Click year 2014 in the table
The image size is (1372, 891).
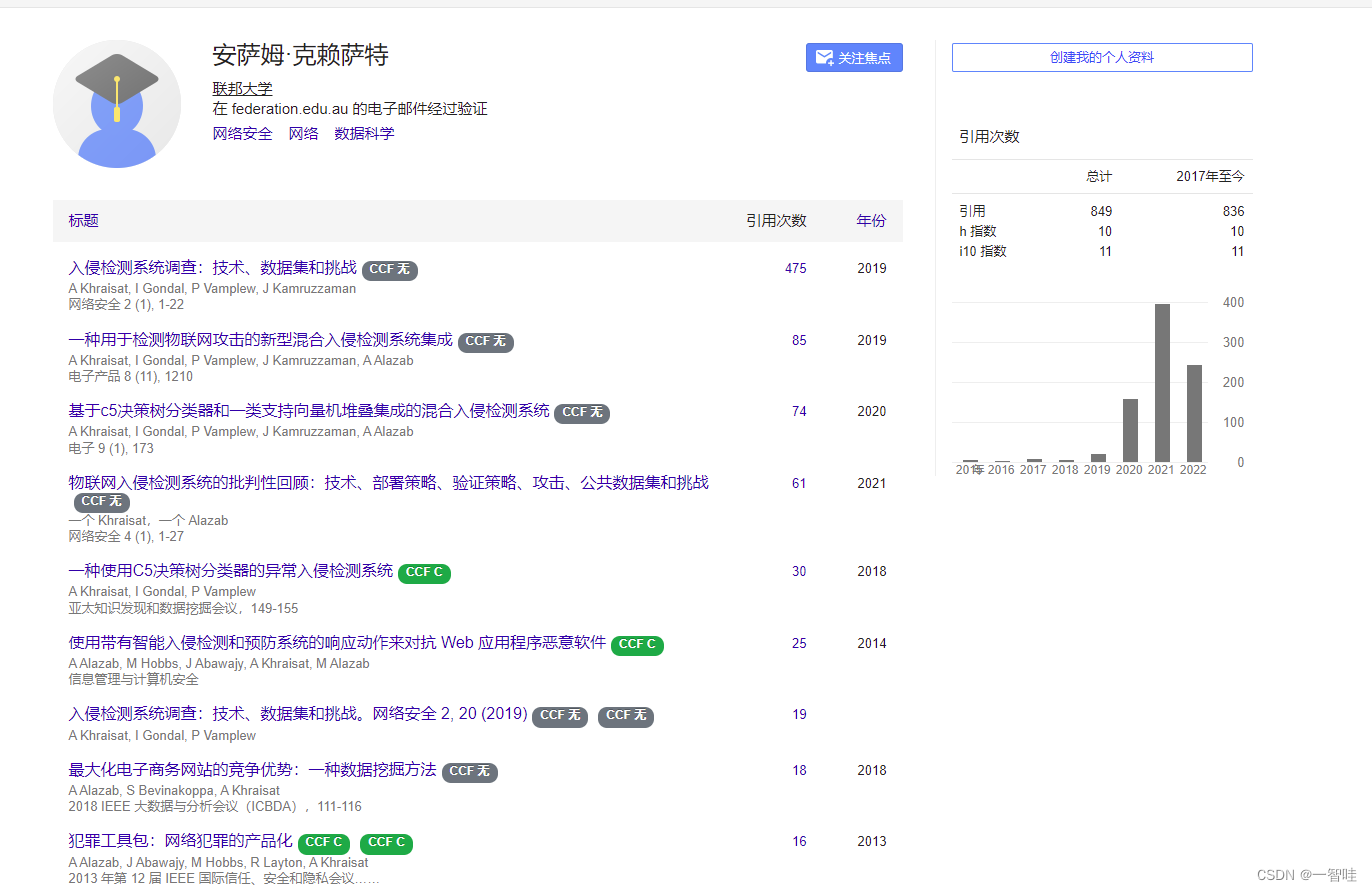pyautogui.click(x=871, y=644)
